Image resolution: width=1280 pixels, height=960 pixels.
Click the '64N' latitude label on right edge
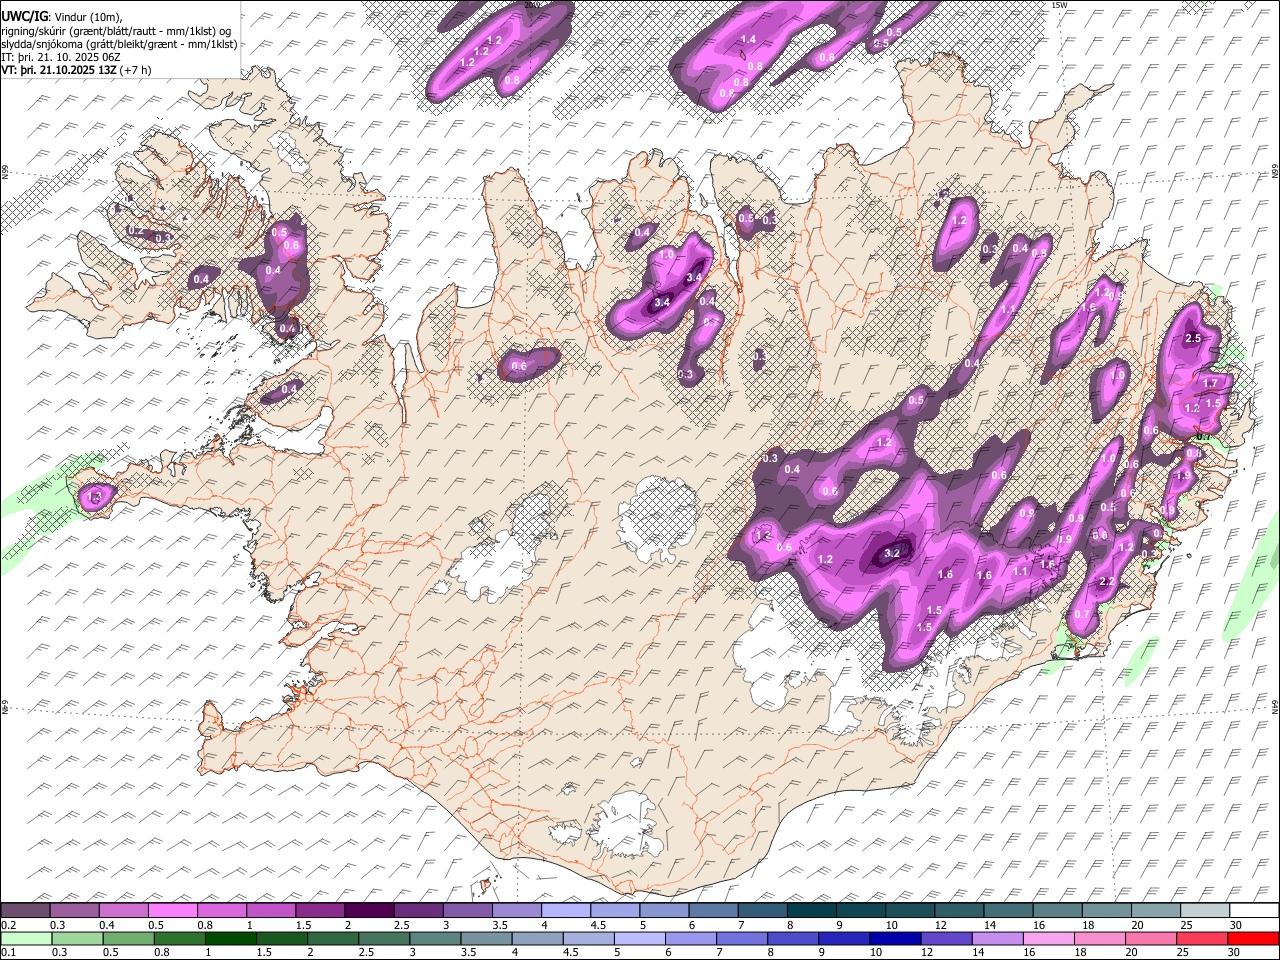[1275, 708]
